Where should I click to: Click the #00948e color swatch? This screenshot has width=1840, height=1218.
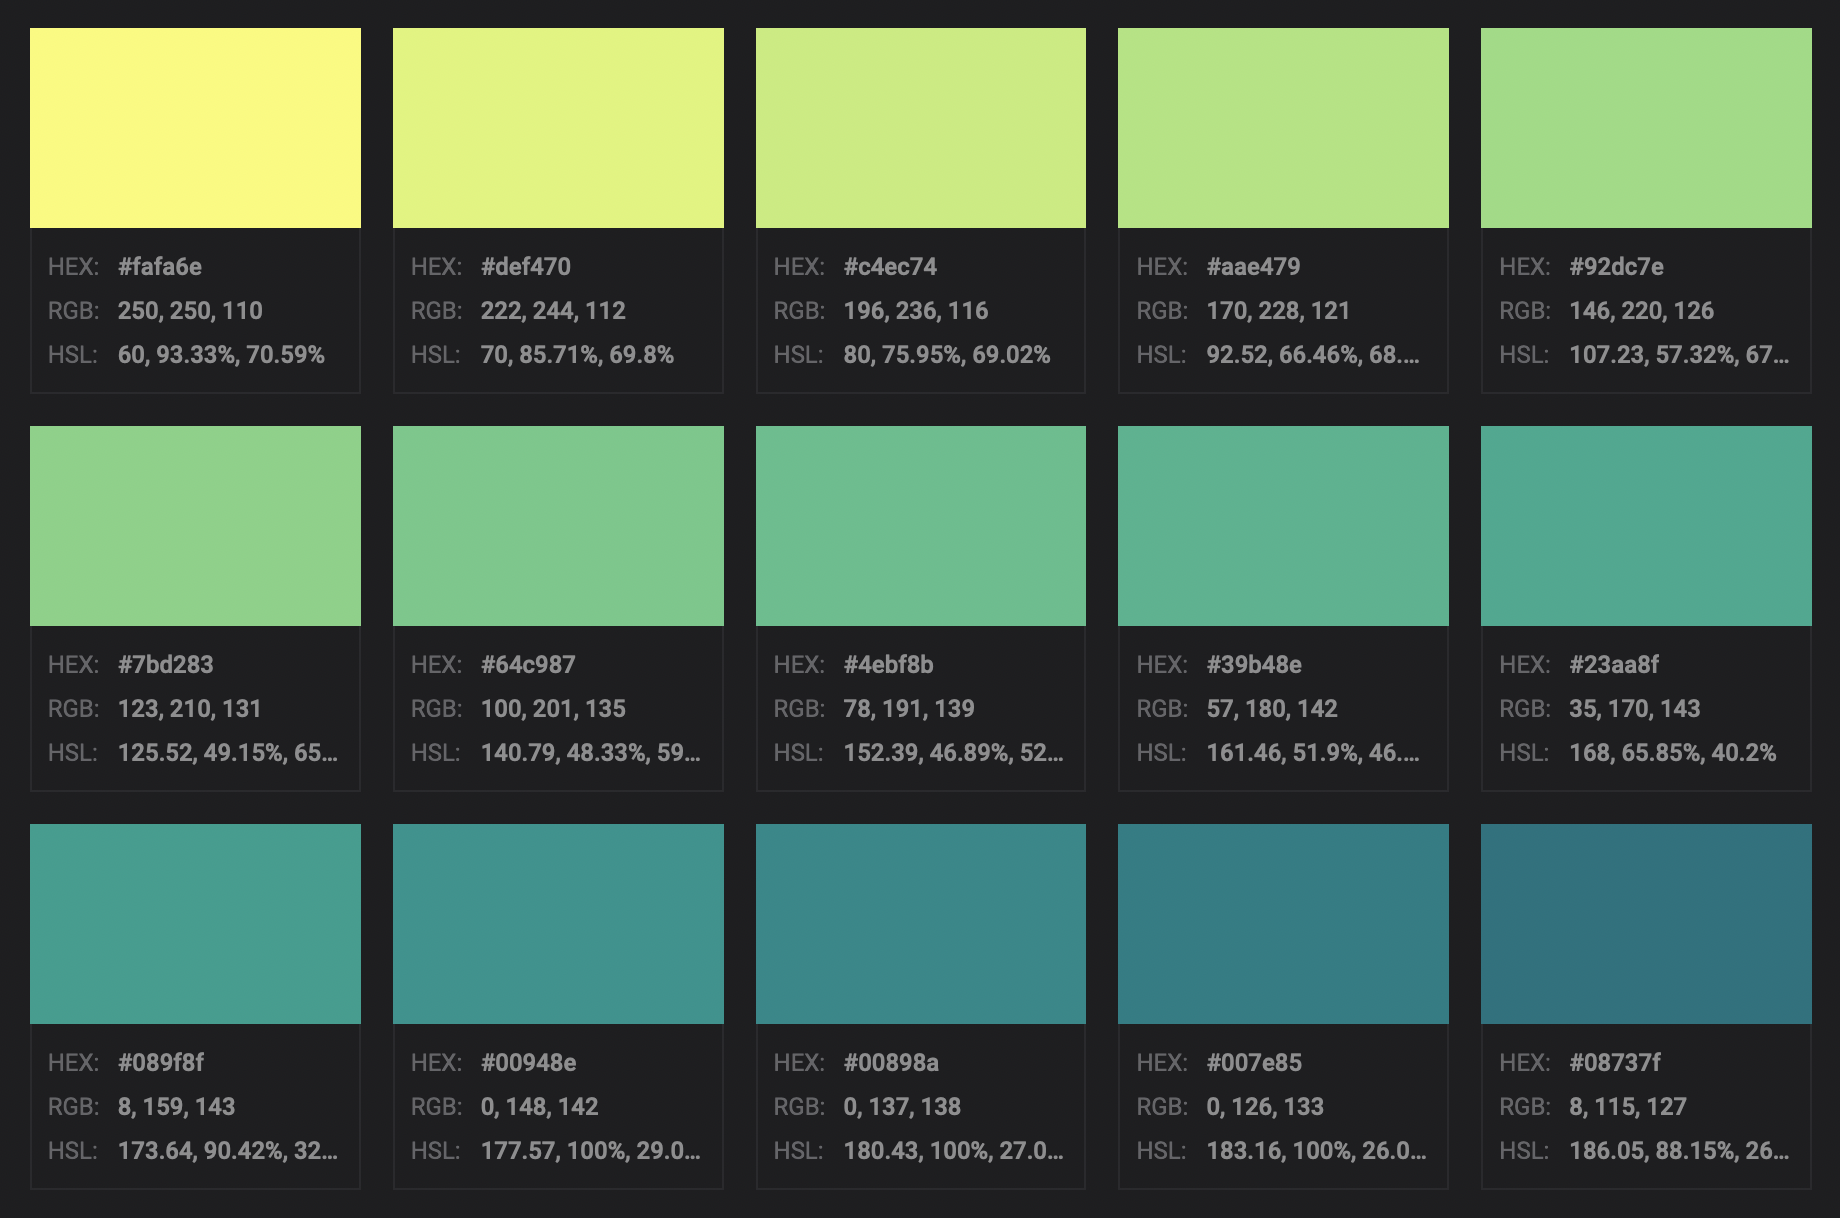click(558, 924)
